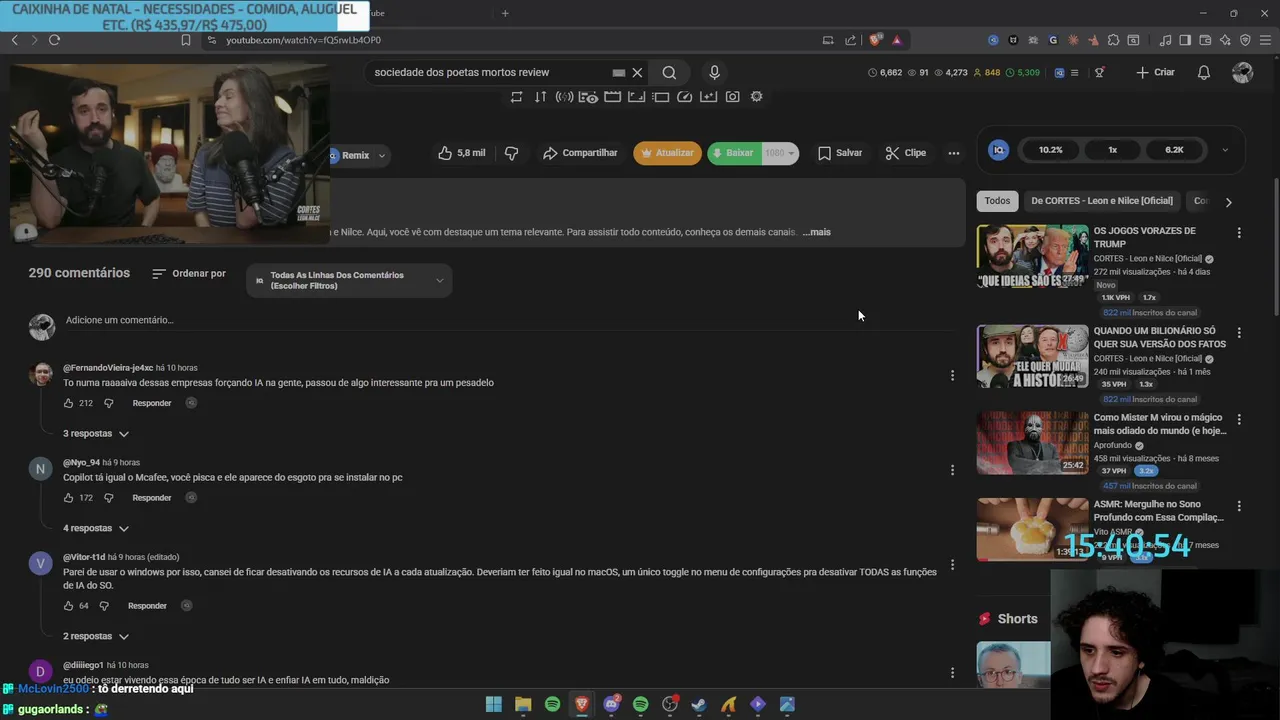
Task: Reply to the Nyo_94 comment
Action: 152,498
